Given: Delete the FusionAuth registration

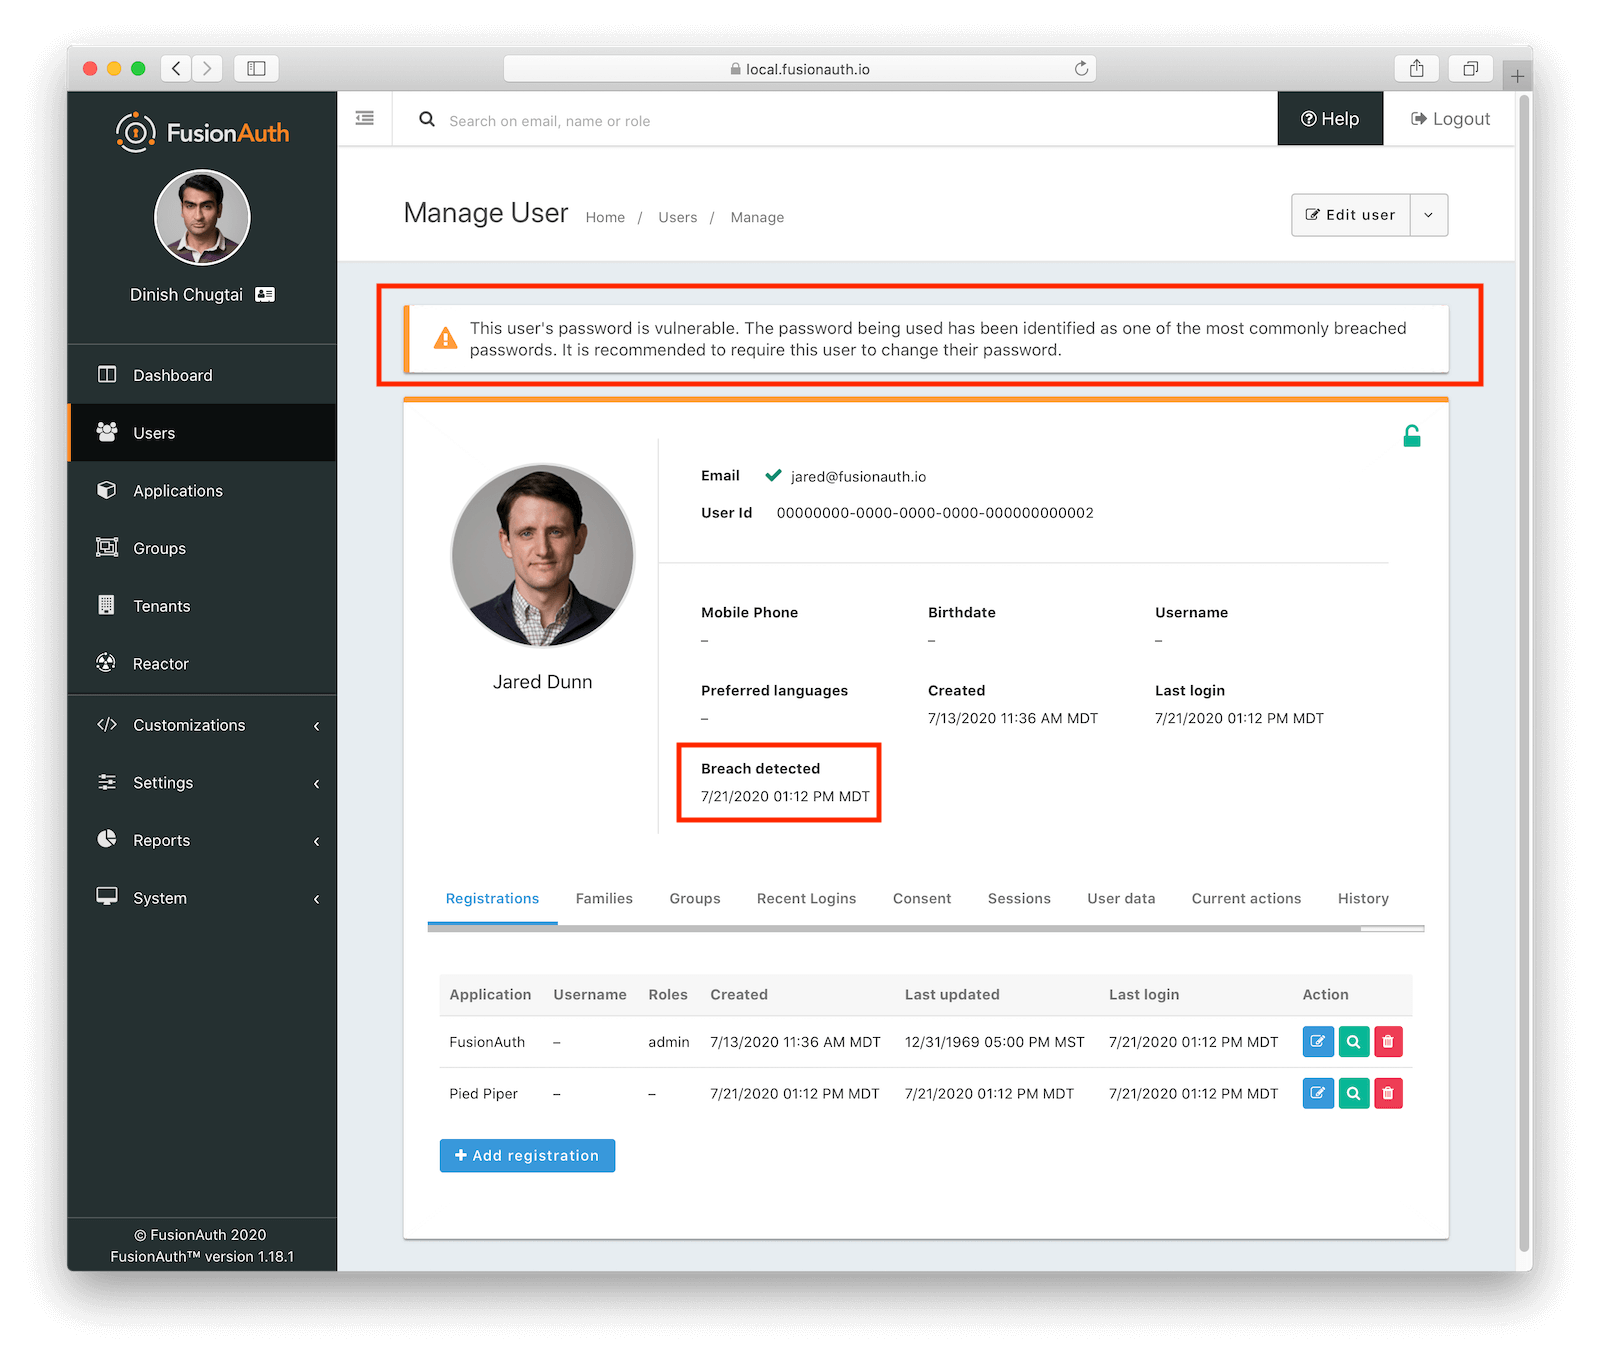Looking at the screenshot, I should point(1388,1042).
